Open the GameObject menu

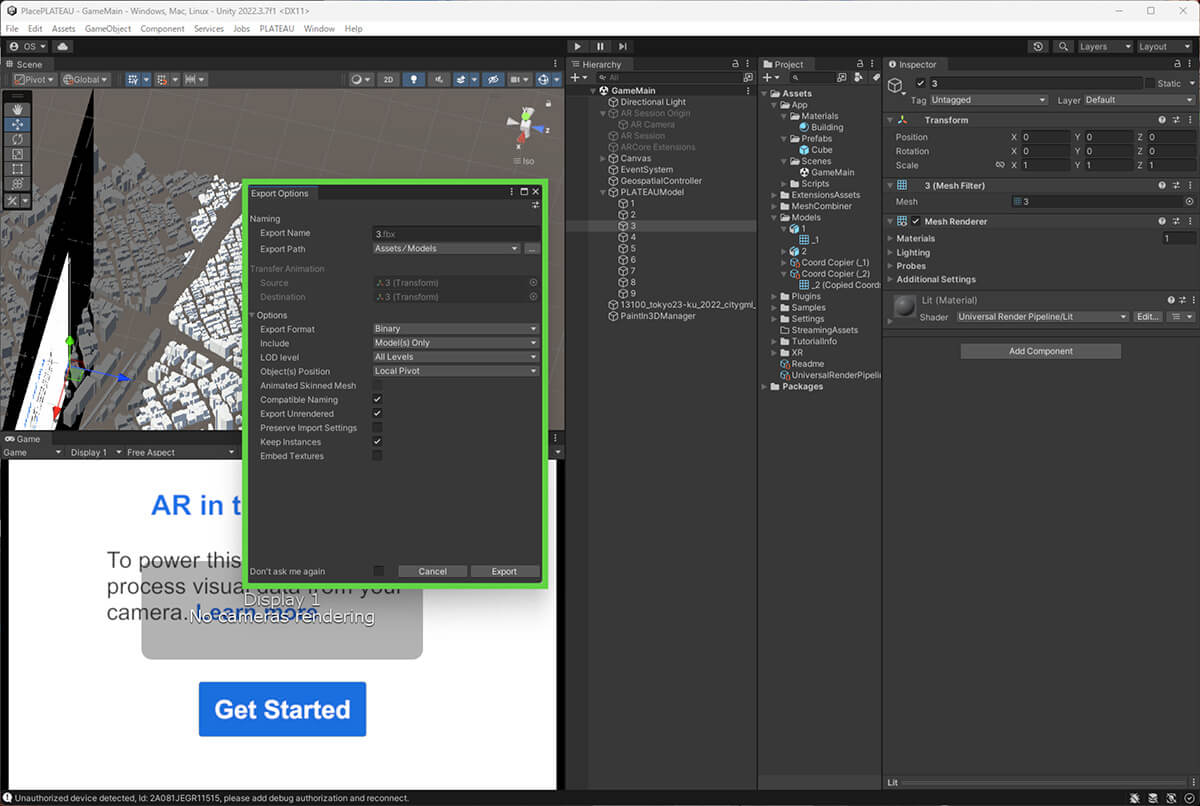(108, 29)
